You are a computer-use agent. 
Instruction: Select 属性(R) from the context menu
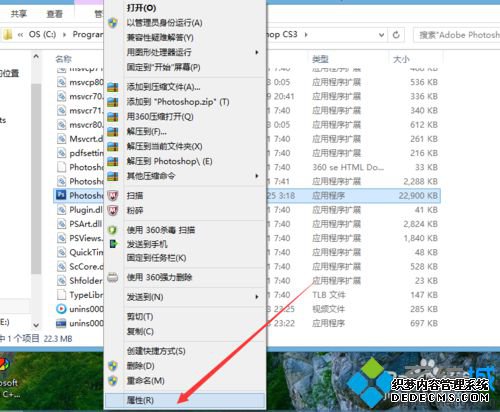(x=185, y=400)
